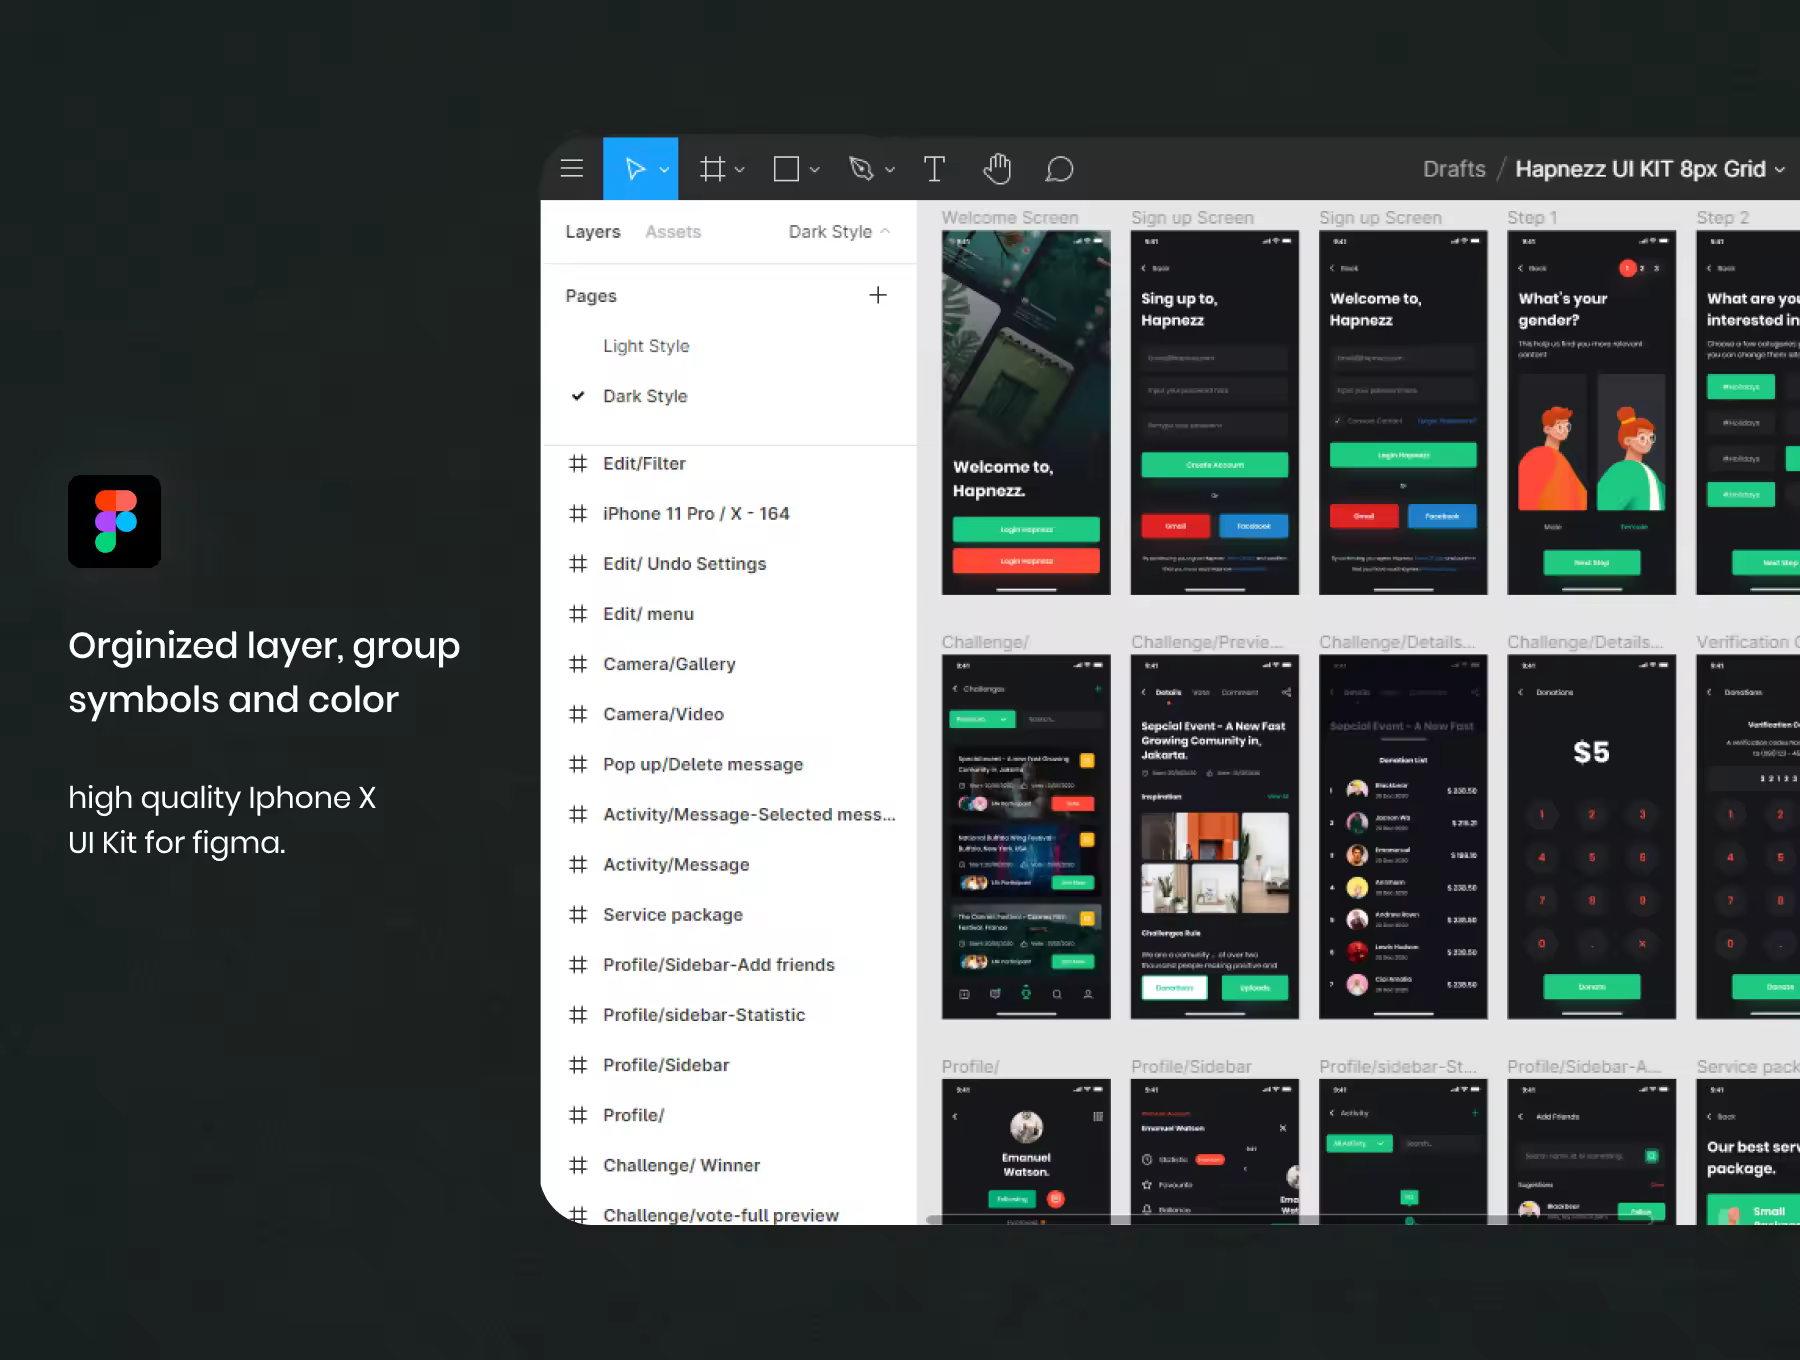Click frame icon beside Service package layer

coord(578,915)
